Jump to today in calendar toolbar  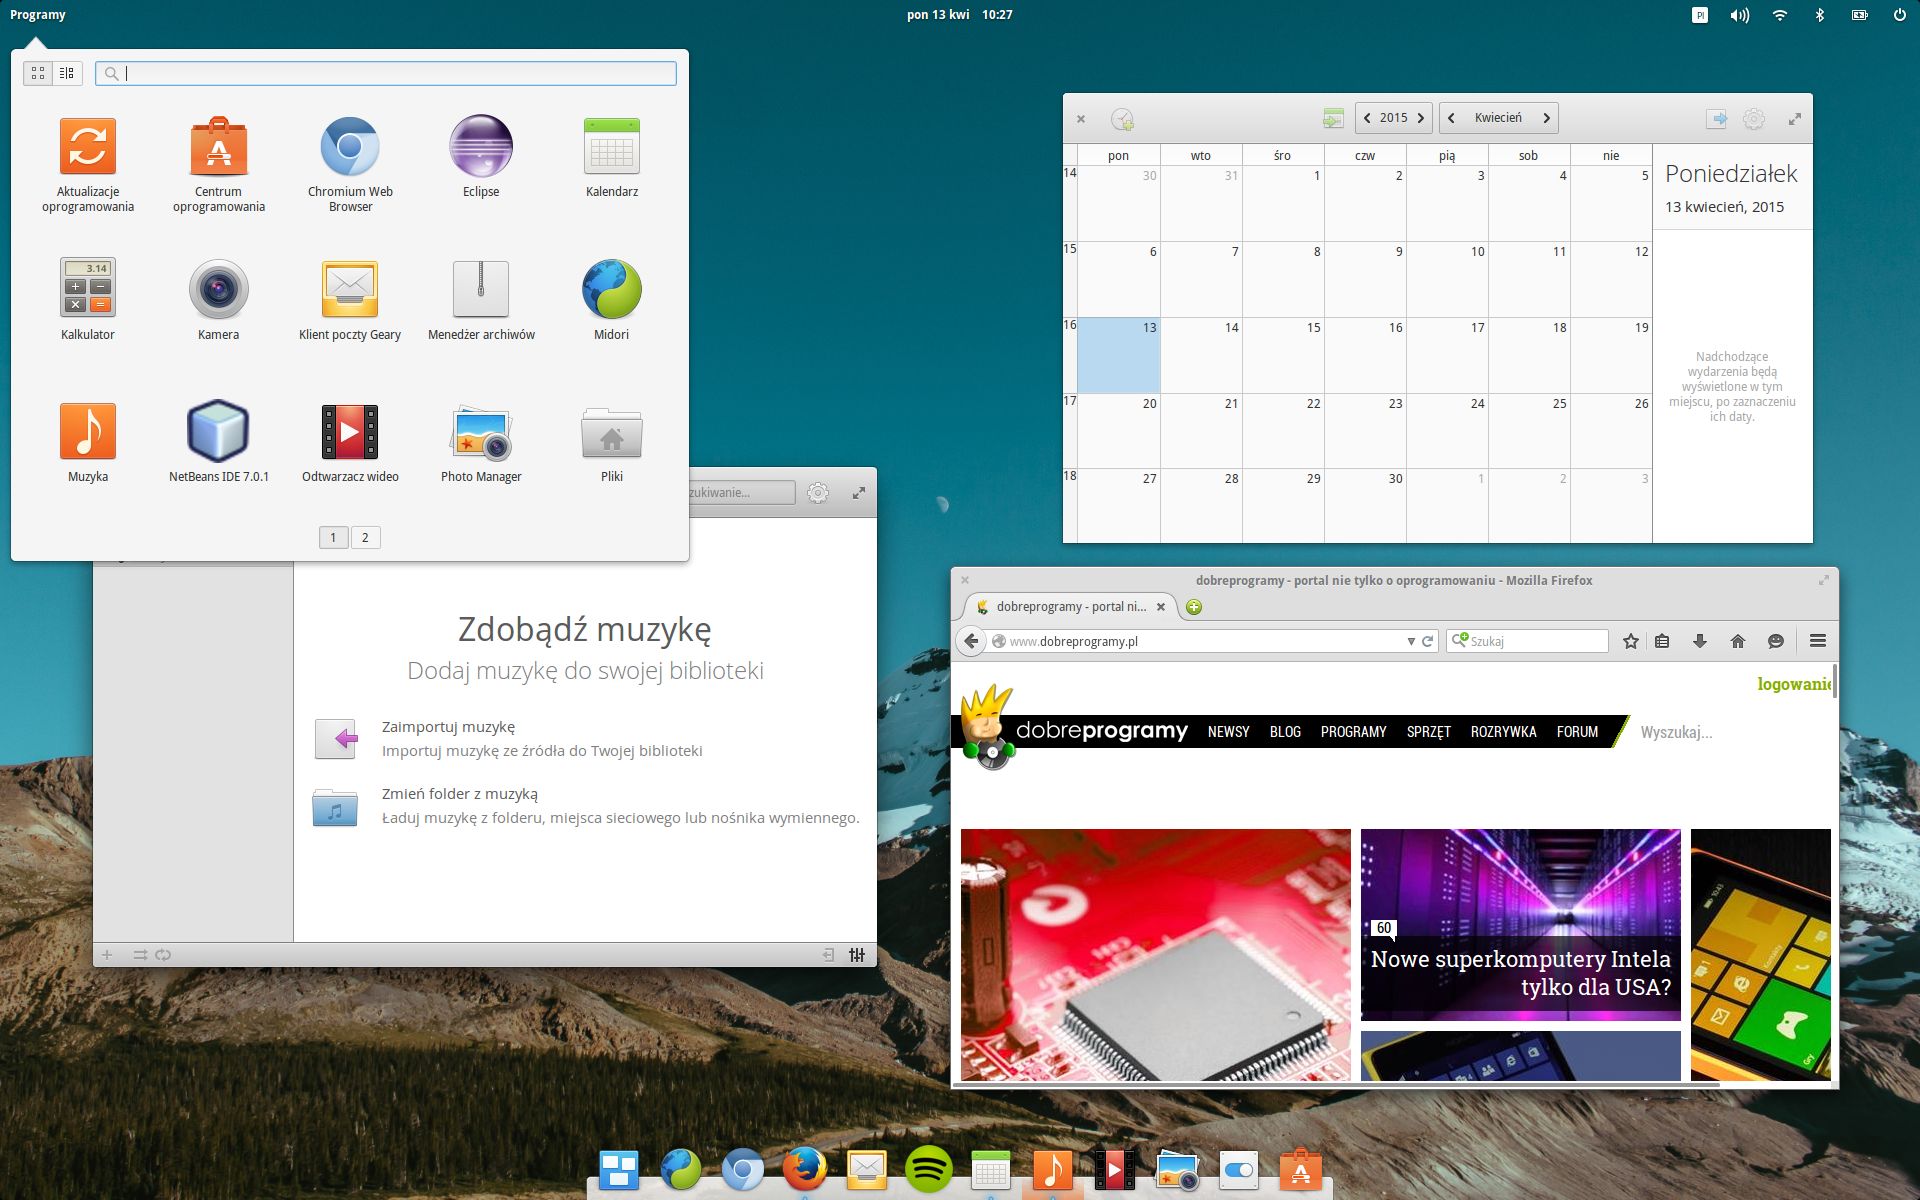click(1333, 119)
